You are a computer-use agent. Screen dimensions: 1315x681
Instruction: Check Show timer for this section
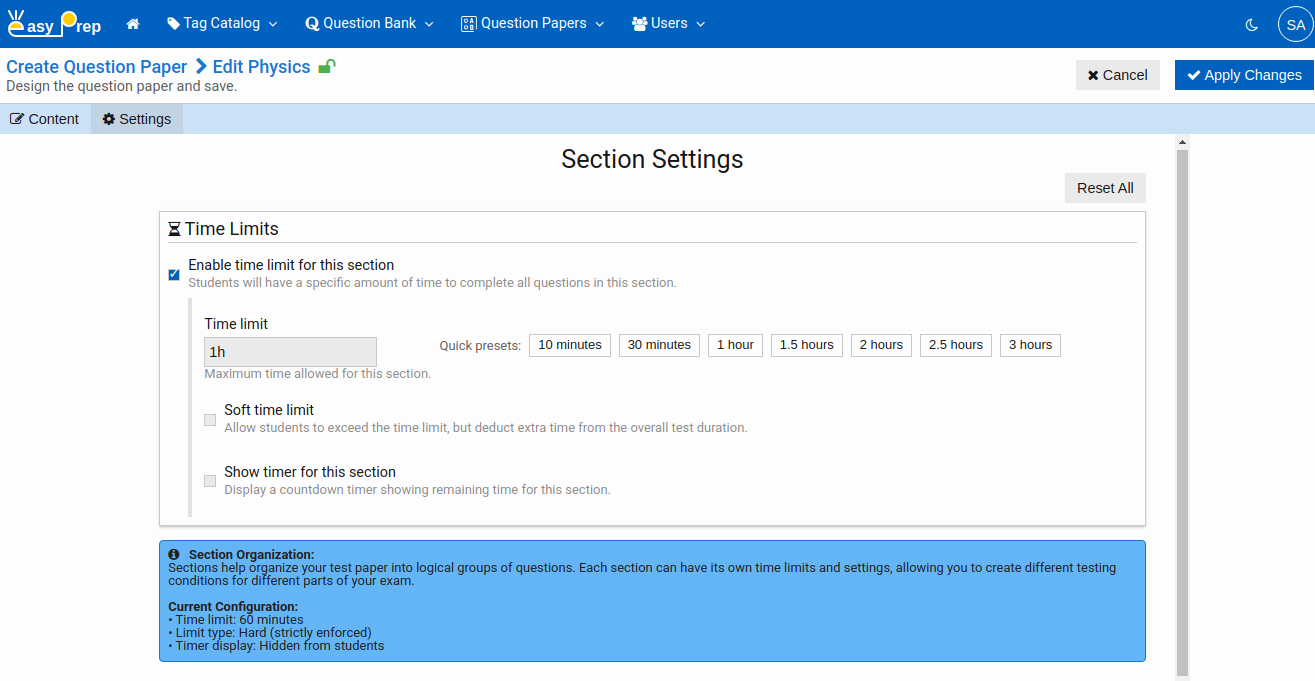[x=209, y=480]
